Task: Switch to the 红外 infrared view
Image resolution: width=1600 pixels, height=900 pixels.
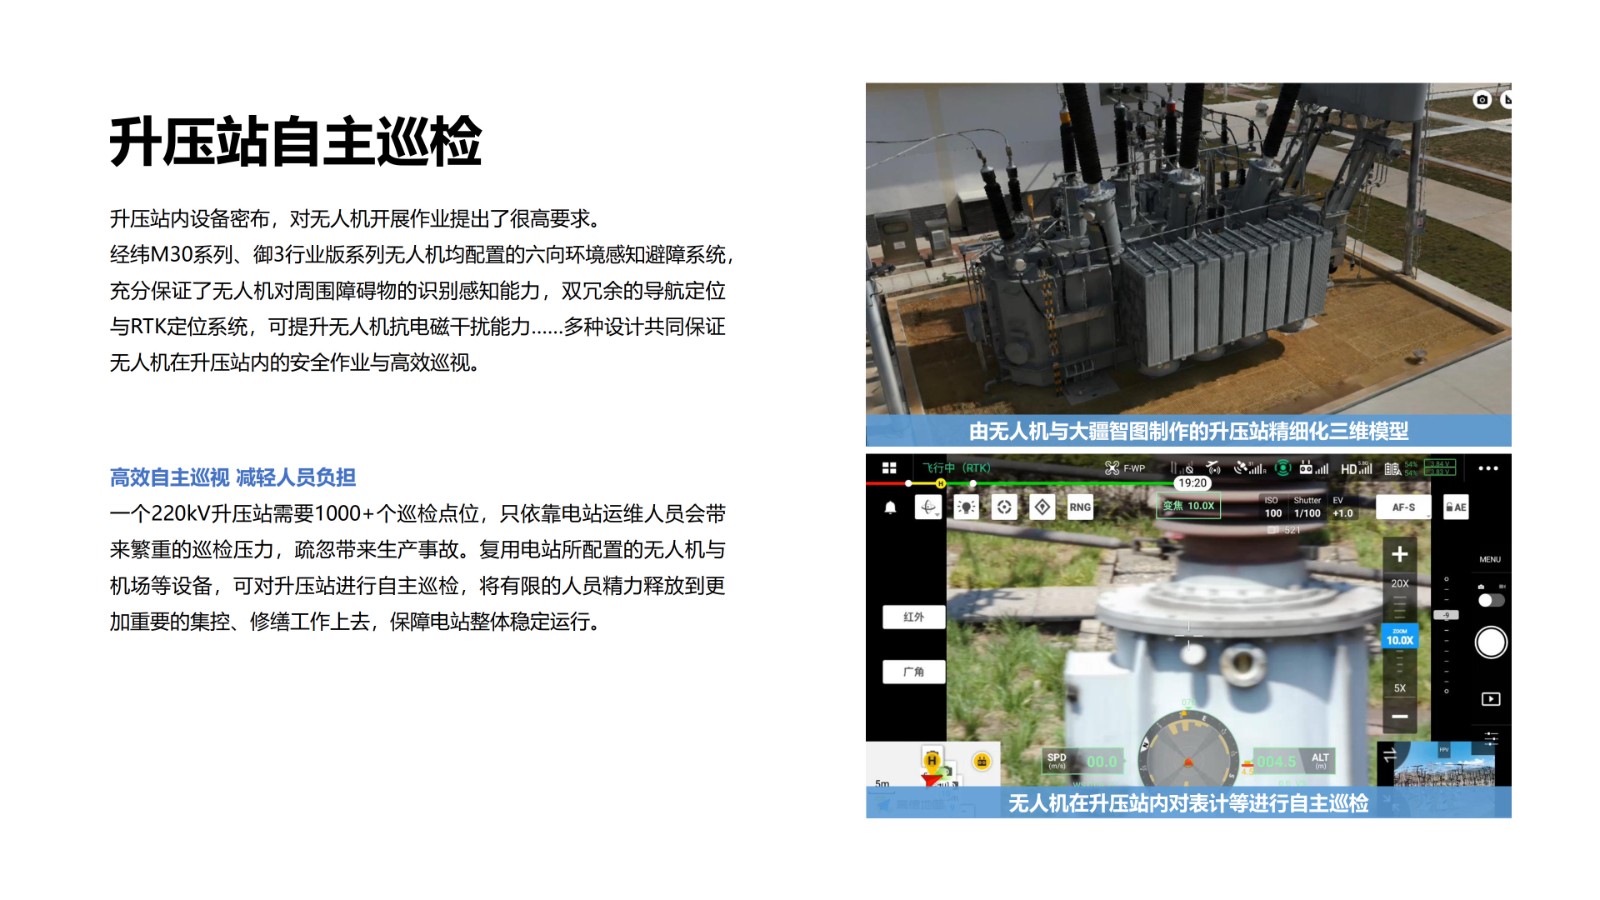Action: [x=914, y=617]
